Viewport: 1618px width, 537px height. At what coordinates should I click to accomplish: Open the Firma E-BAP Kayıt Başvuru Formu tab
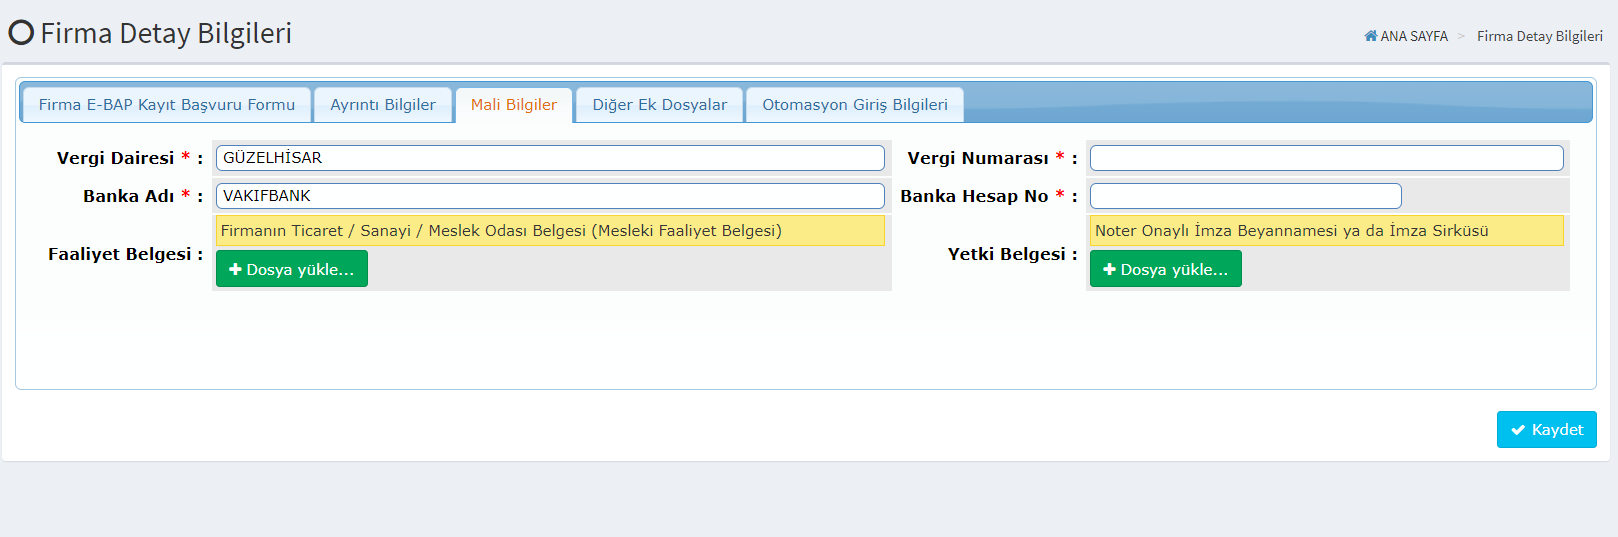click(166, 105)
